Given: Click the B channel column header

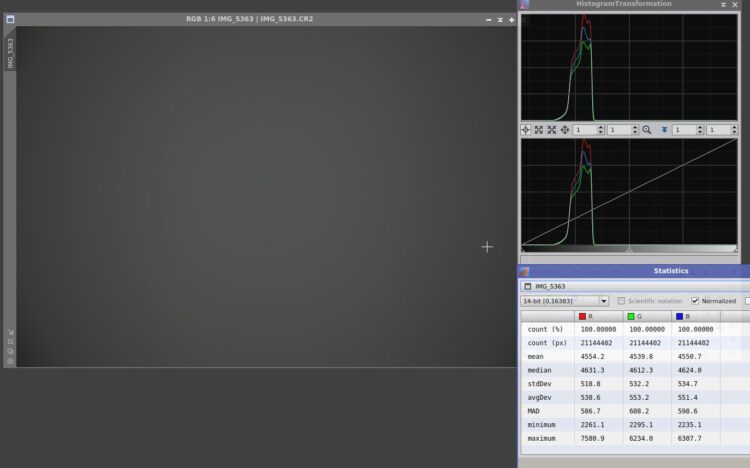Looking at the screenshot, I should point(695,316).
